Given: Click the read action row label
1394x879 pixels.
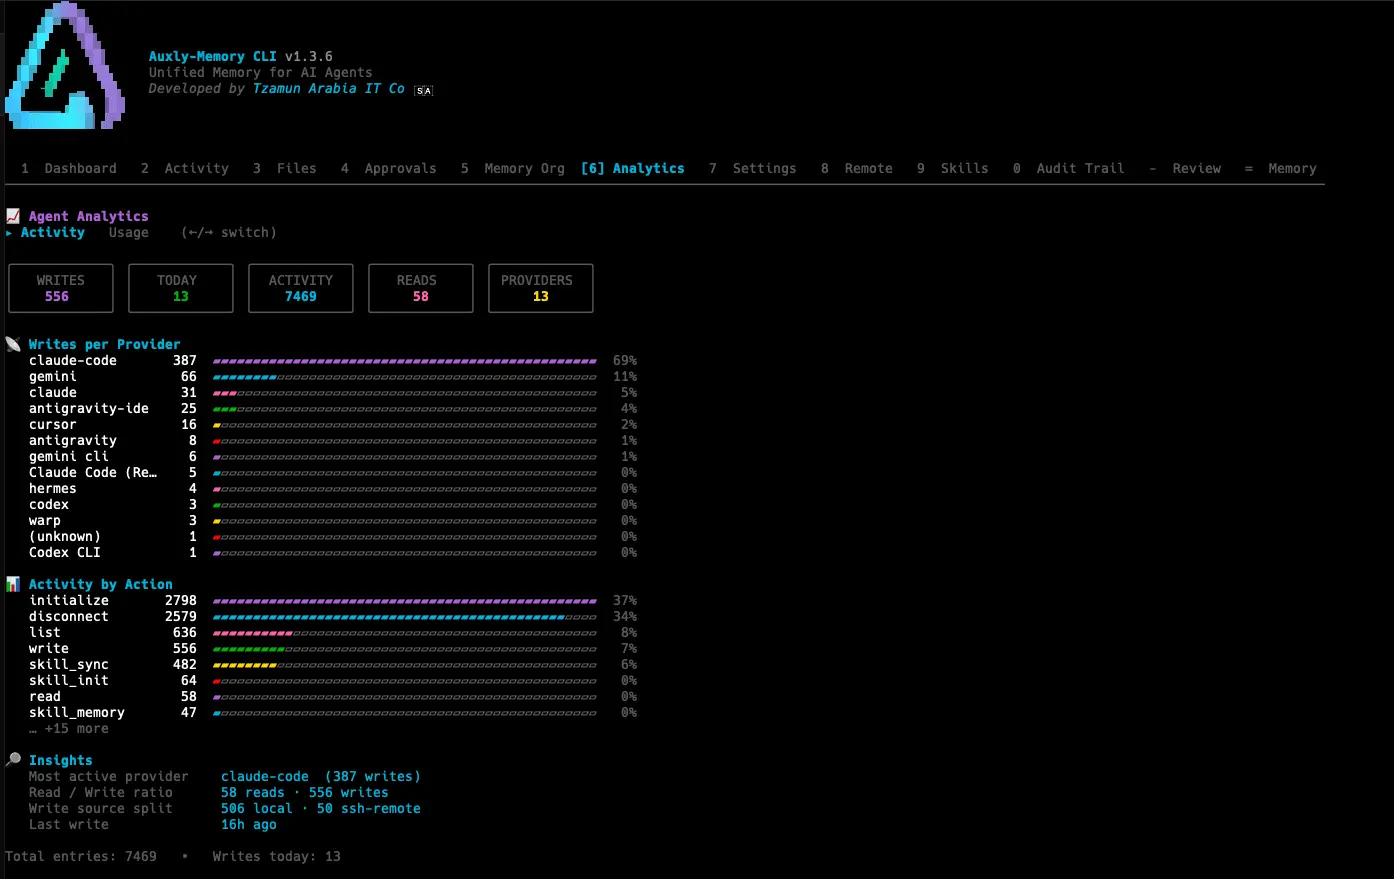Looking at the screenshot, I should pos(45,696).
